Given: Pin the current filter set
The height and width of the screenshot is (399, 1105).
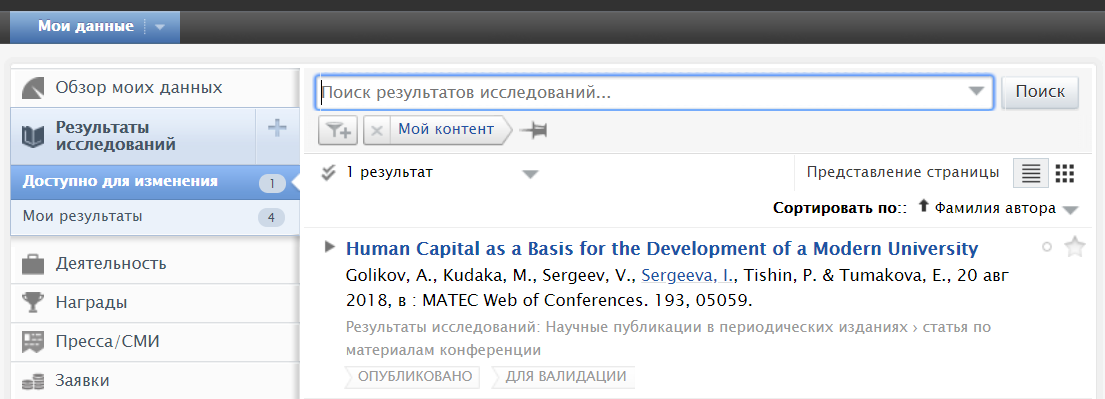Looking at the screenshot, I should coord(533,130).
